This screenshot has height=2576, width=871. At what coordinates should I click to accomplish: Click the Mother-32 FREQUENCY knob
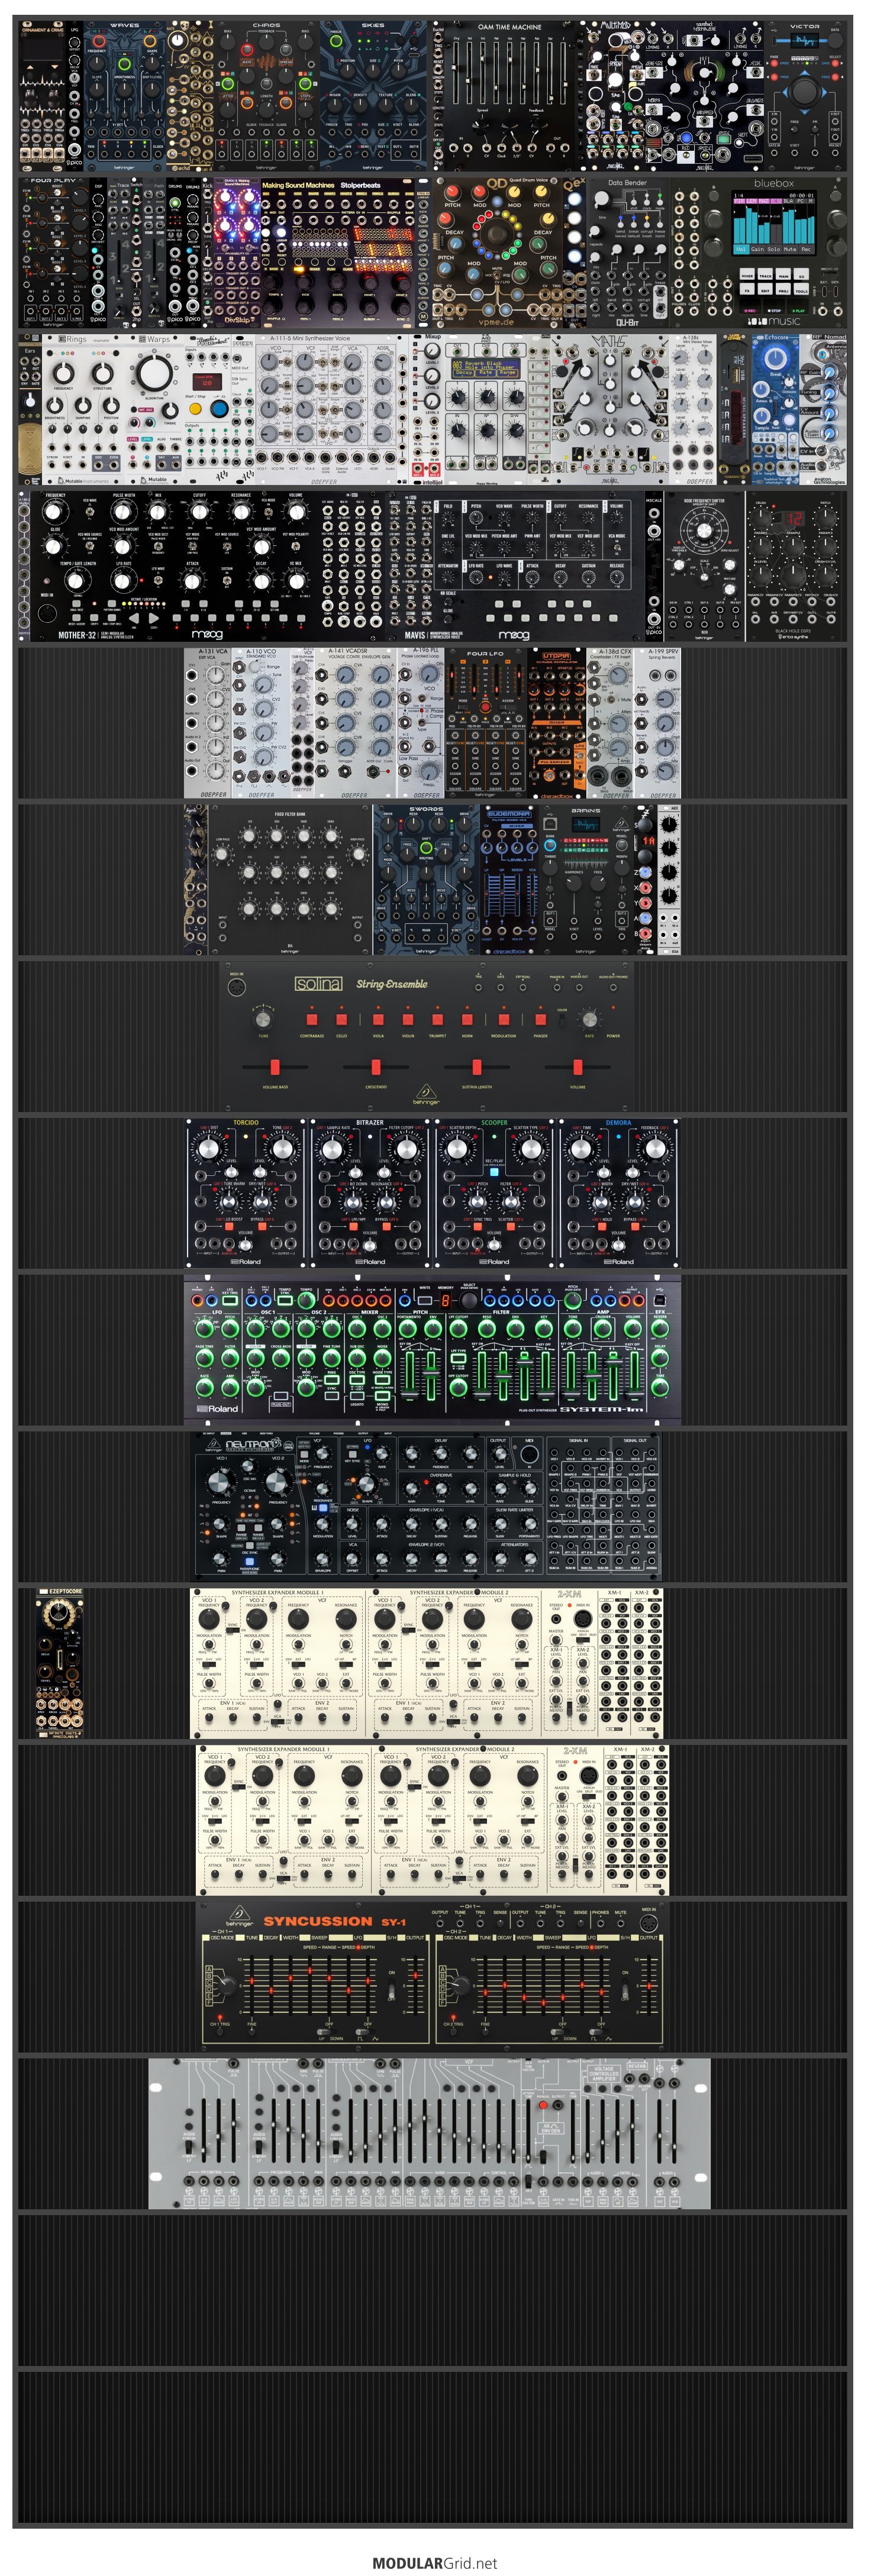coord(55,512)
